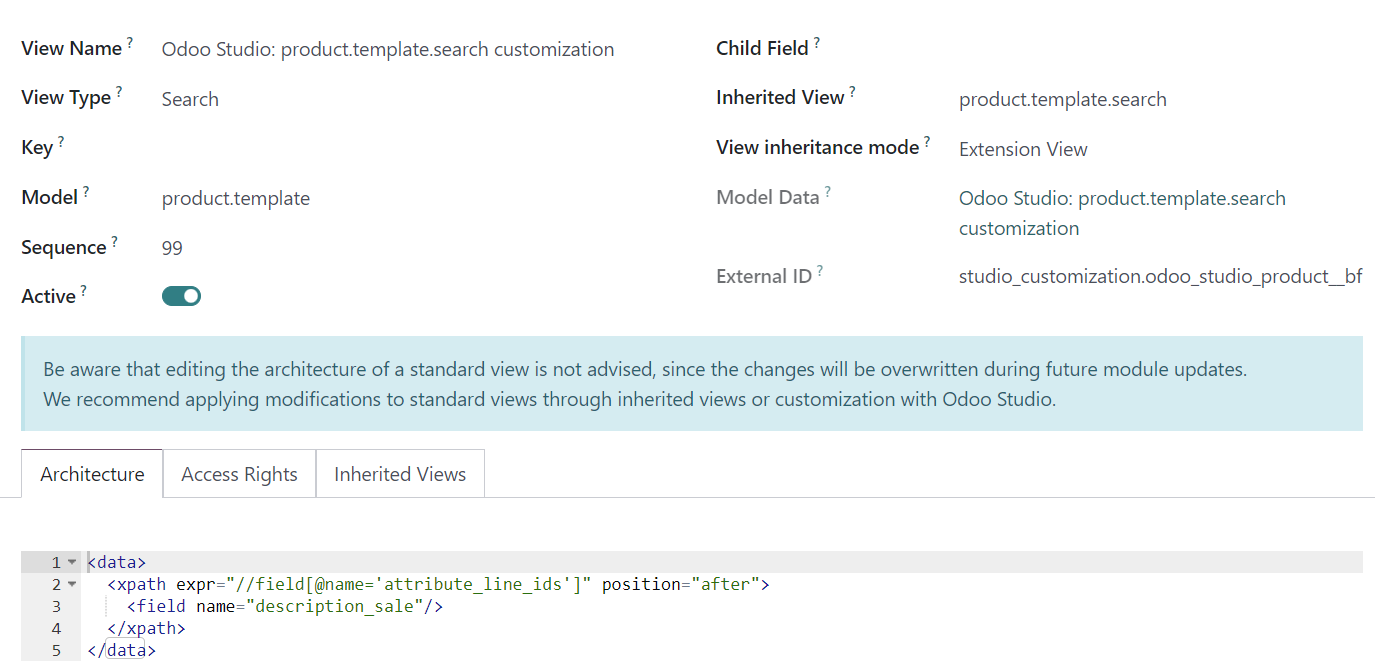Show help tooltip next to Inherited View label
This screenshot has height=662, width=1375.
click(853, 91)
